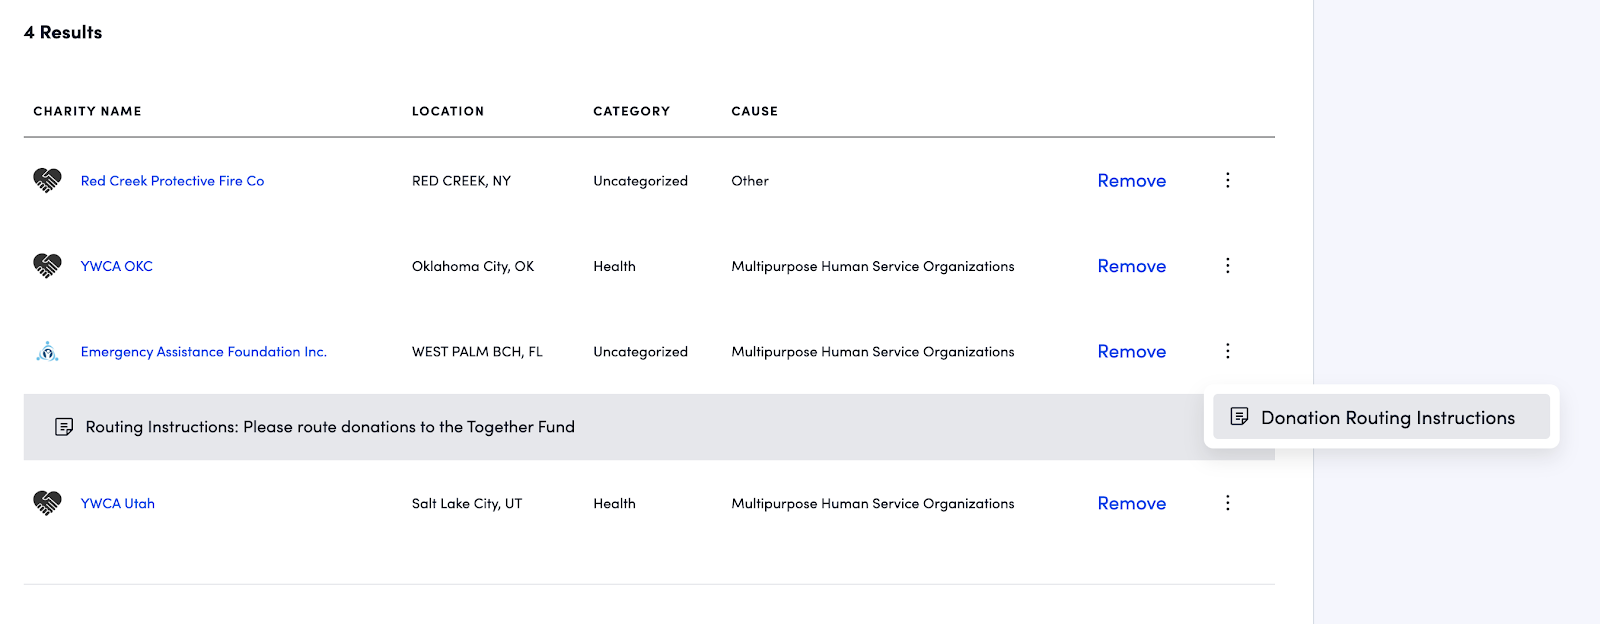Click the Charity Name column header

coord(87,111)
